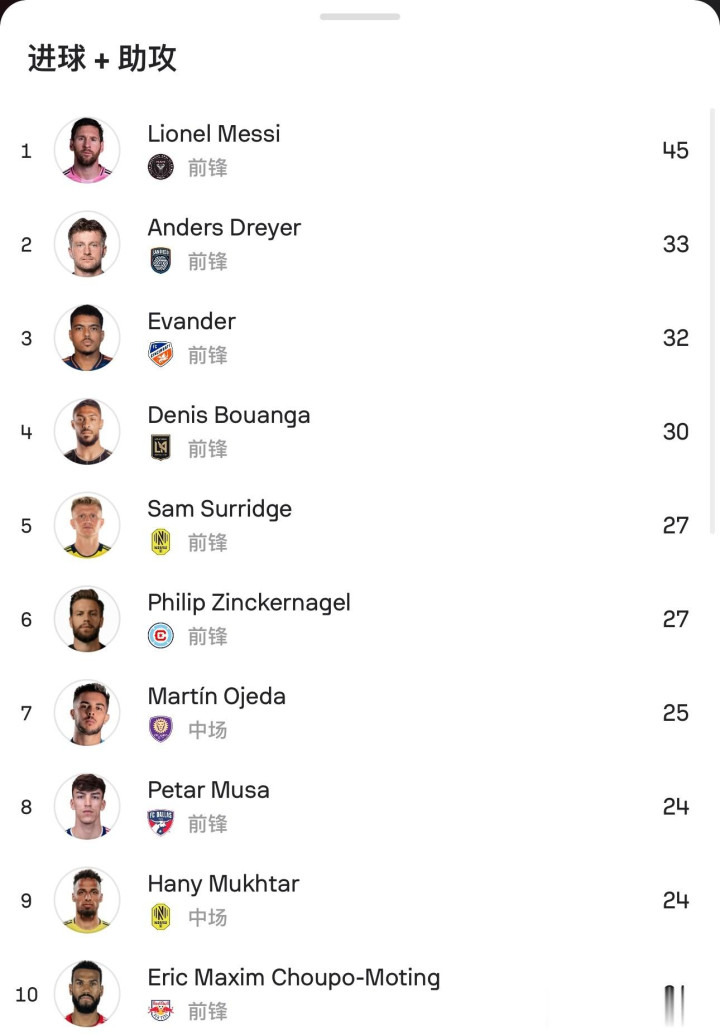
Task: Click the FC Cincinnati logo under Evander
Action: (x=160, y=355)
